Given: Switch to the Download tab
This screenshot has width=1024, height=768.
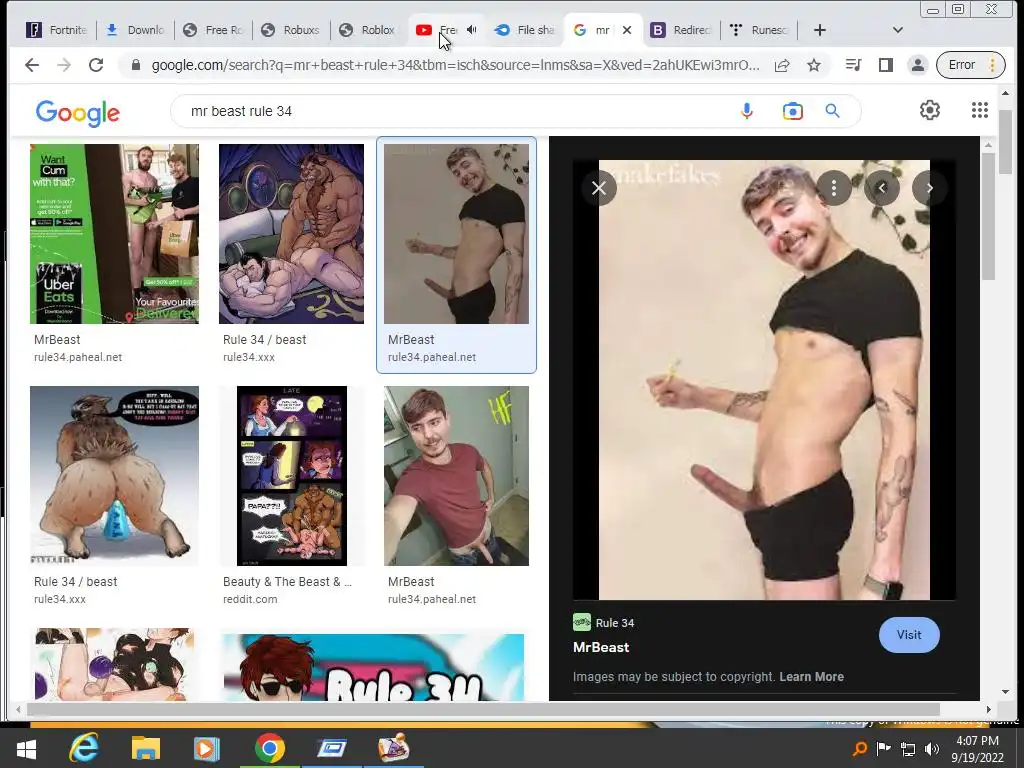Looking at the screenshot, I should click(135, 30).
